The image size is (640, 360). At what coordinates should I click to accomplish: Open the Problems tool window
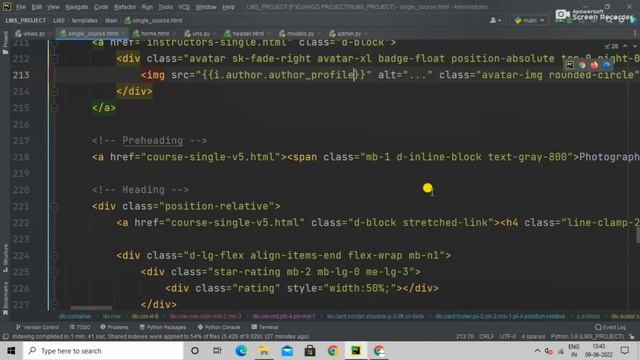(x=114, y=327)
